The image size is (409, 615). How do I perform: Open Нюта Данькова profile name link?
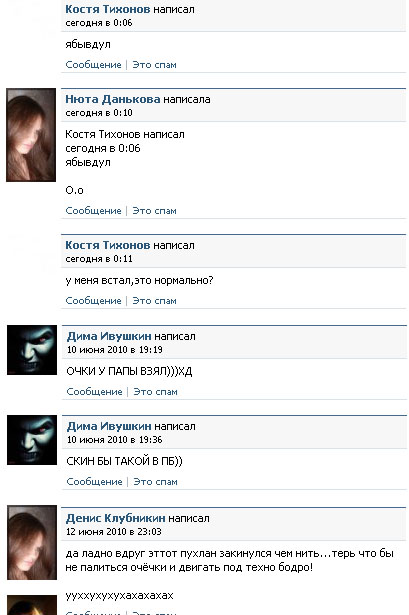click(113, 99)
